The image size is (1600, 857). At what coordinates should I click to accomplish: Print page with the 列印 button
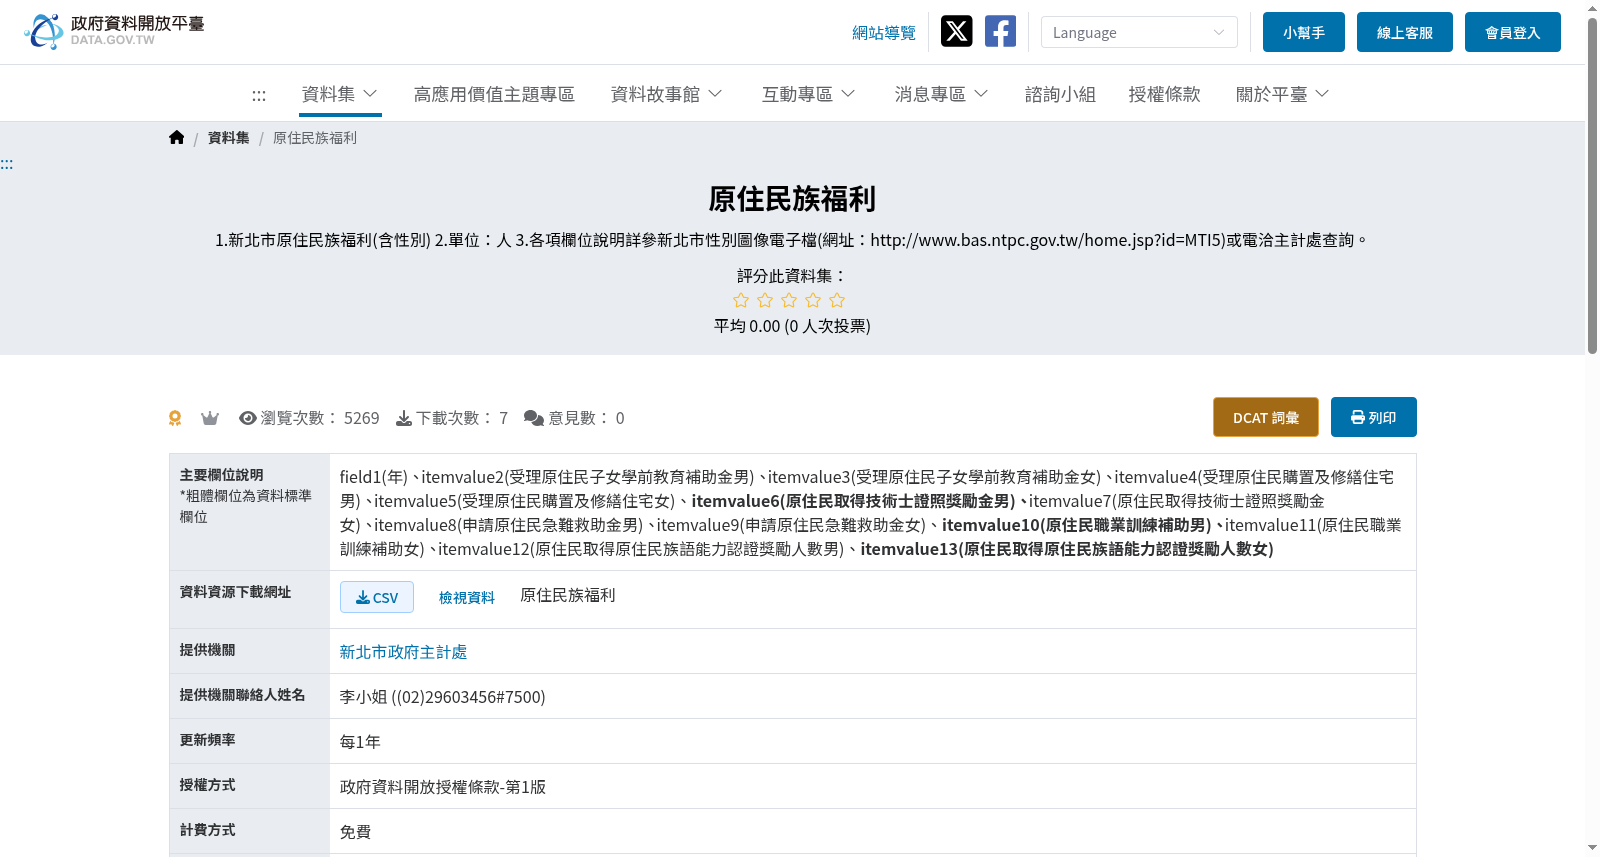[1374, 417]
